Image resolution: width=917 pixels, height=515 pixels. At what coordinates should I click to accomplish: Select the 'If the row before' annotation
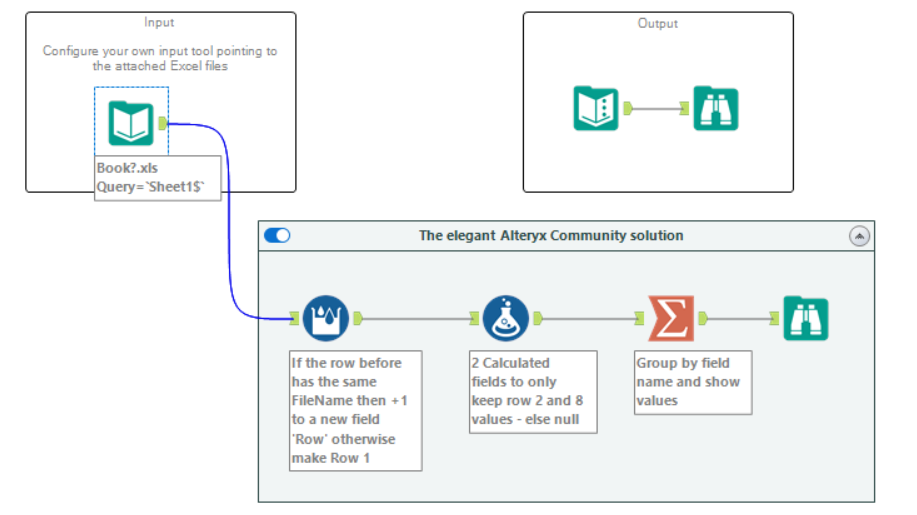(x=356, y=410)
